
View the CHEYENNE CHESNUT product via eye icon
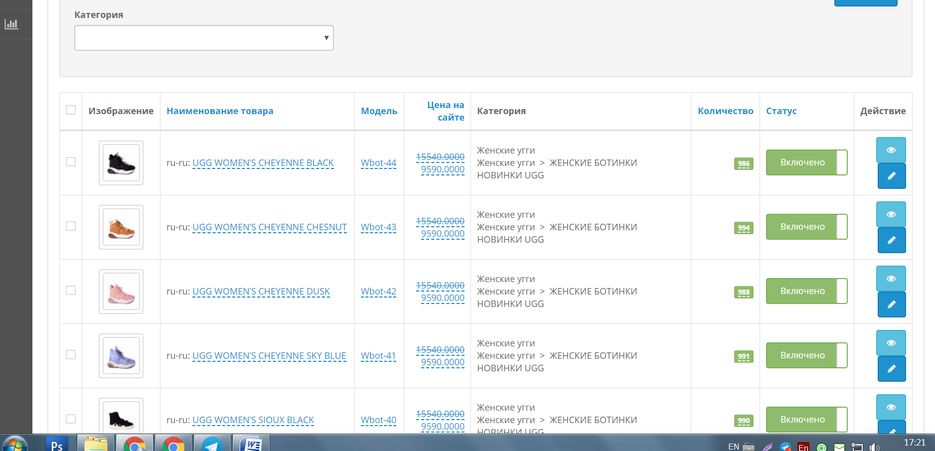click(x=891, y=214)
